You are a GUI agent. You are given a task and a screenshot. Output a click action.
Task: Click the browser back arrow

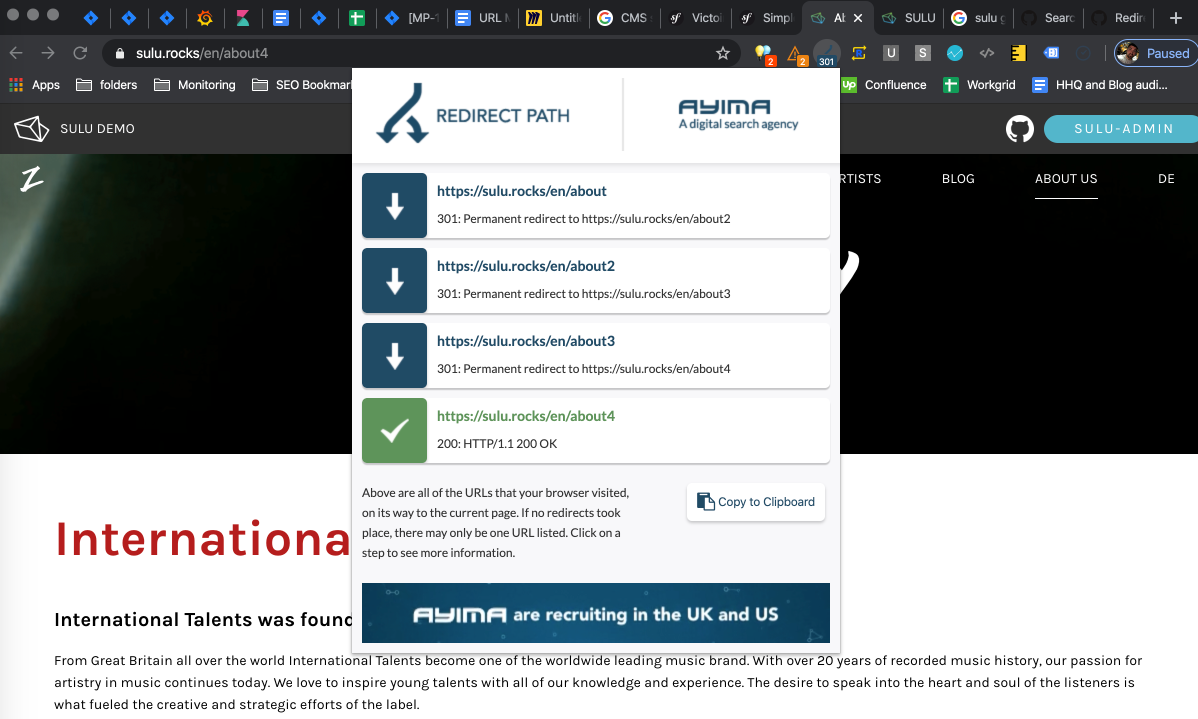pos(16,53)
